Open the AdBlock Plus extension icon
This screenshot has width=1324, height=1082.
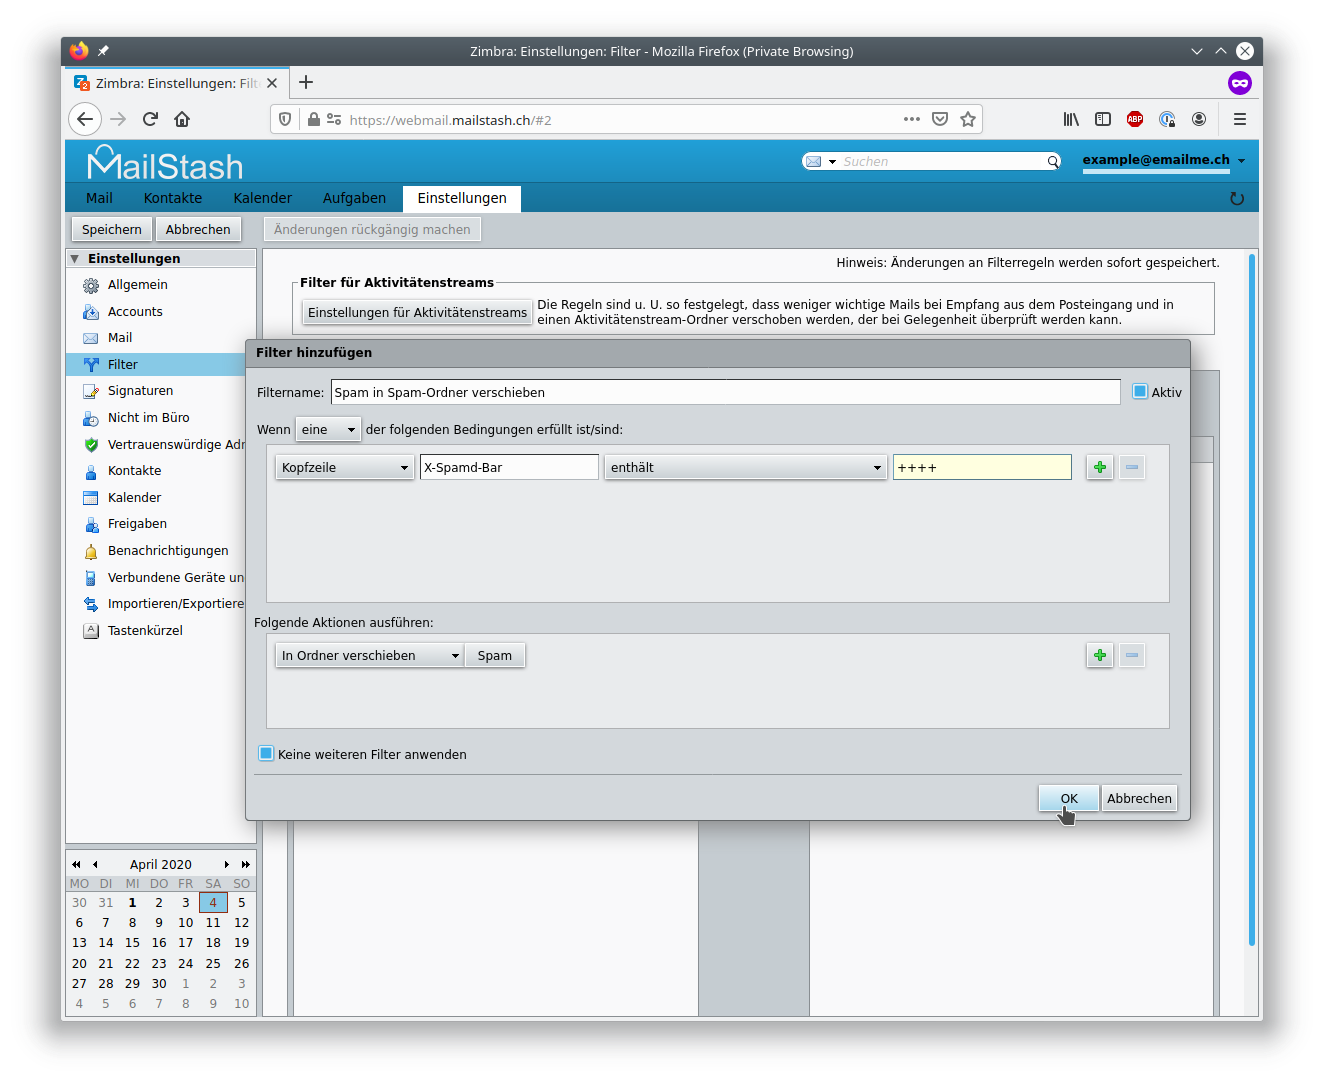tap(1135, 119)
